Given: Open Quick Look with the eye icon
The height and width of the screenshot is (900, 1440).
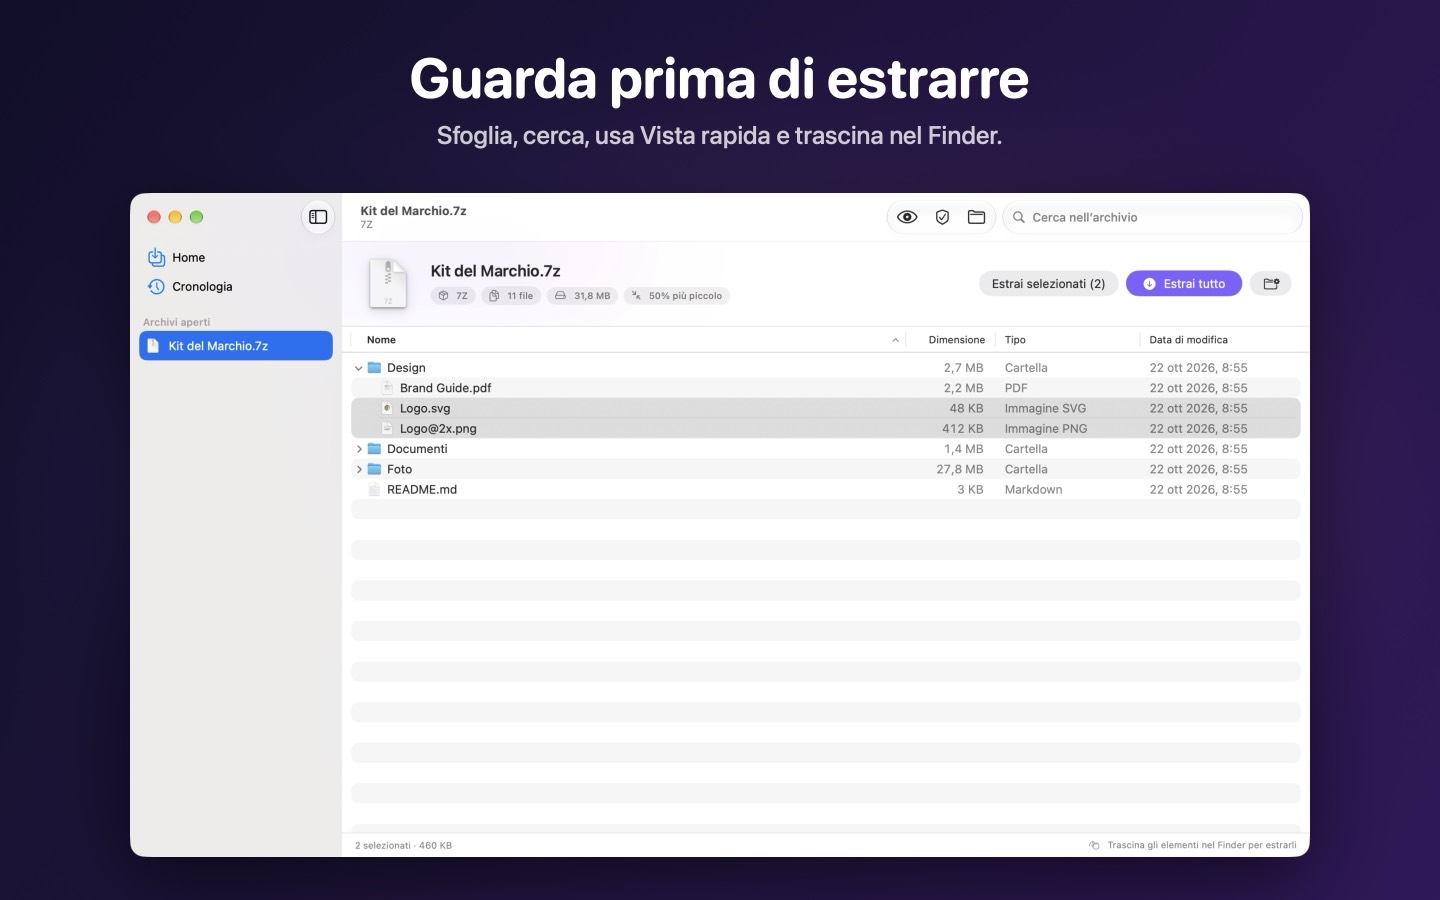Looking at the screenshot, I should pyautogui.click(x=907, y=217).
